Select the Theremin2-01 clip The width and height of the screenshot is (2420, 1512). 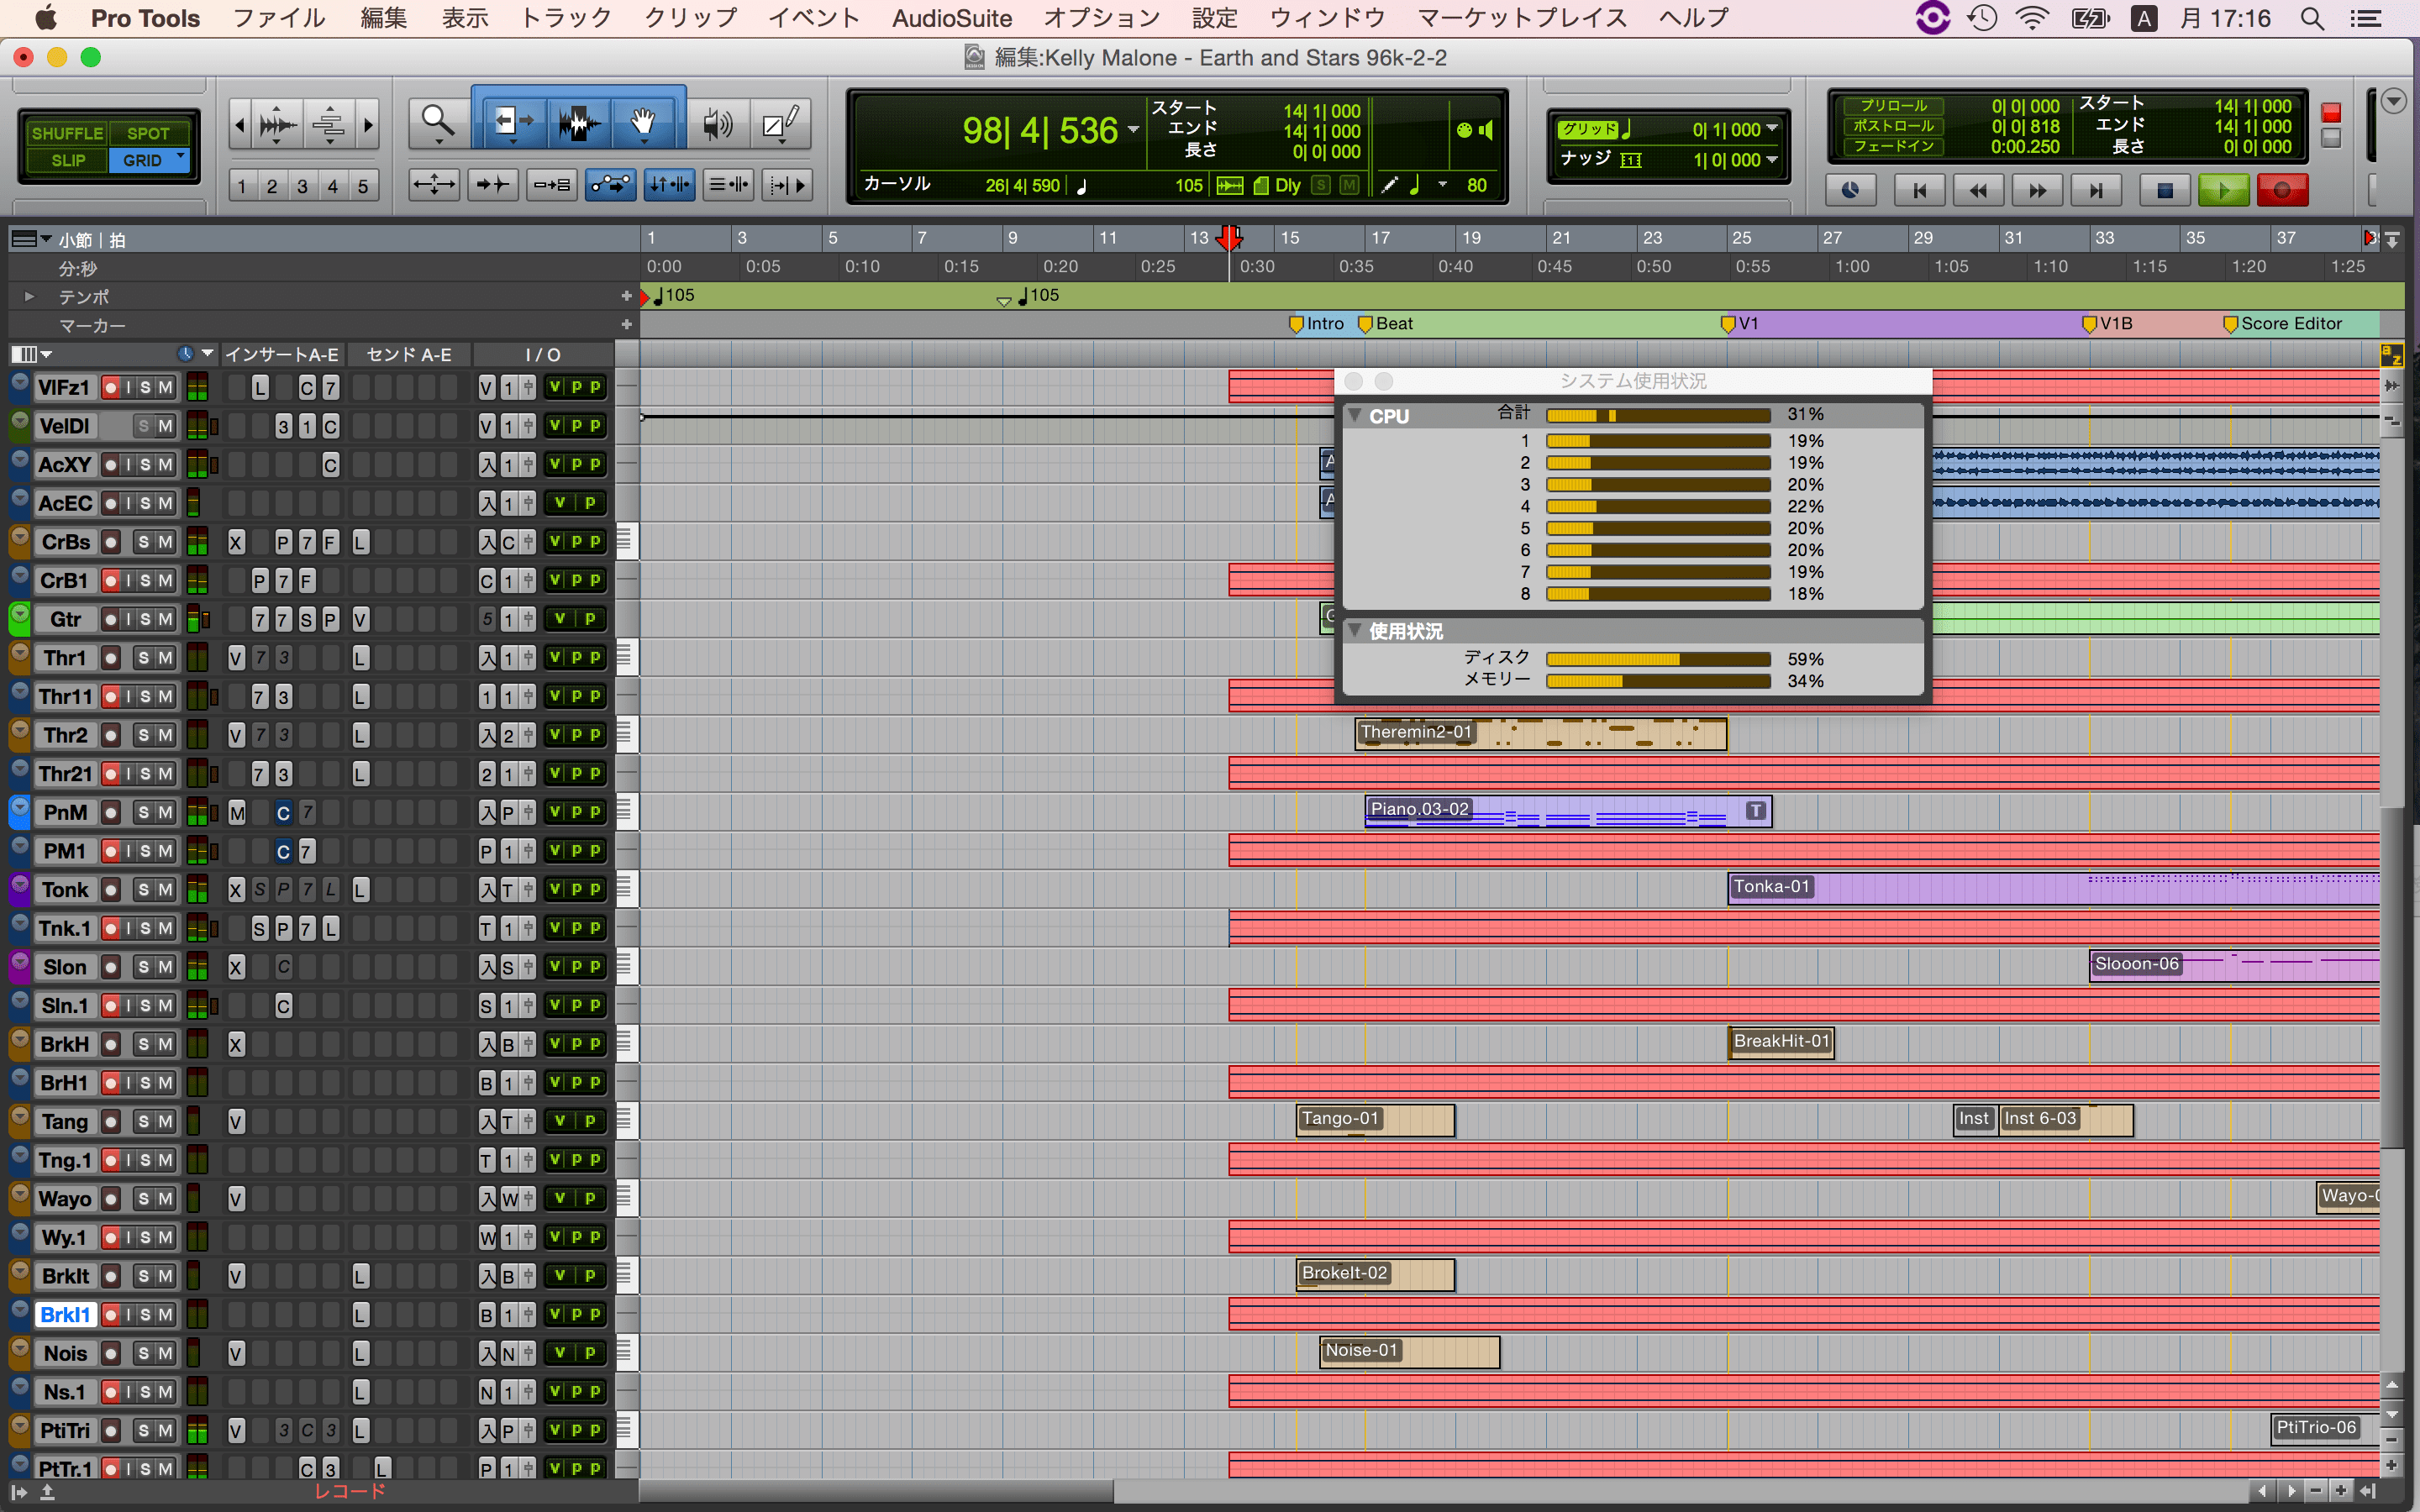pyautogui.click(x=1541, y=734)
